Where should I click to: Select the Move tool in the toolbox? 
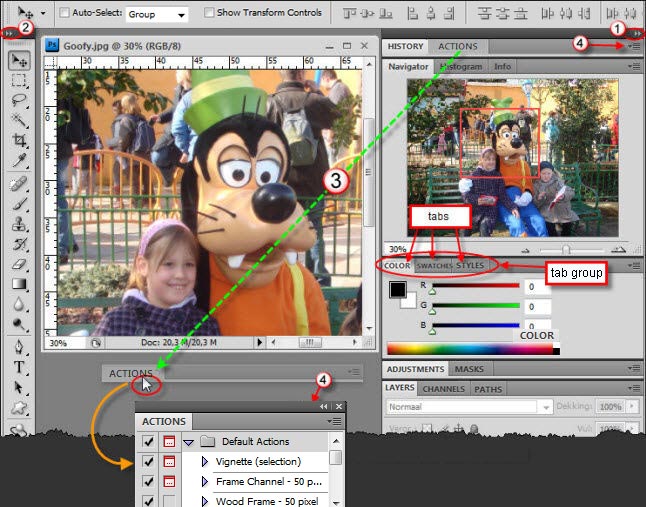coord(19,61)
